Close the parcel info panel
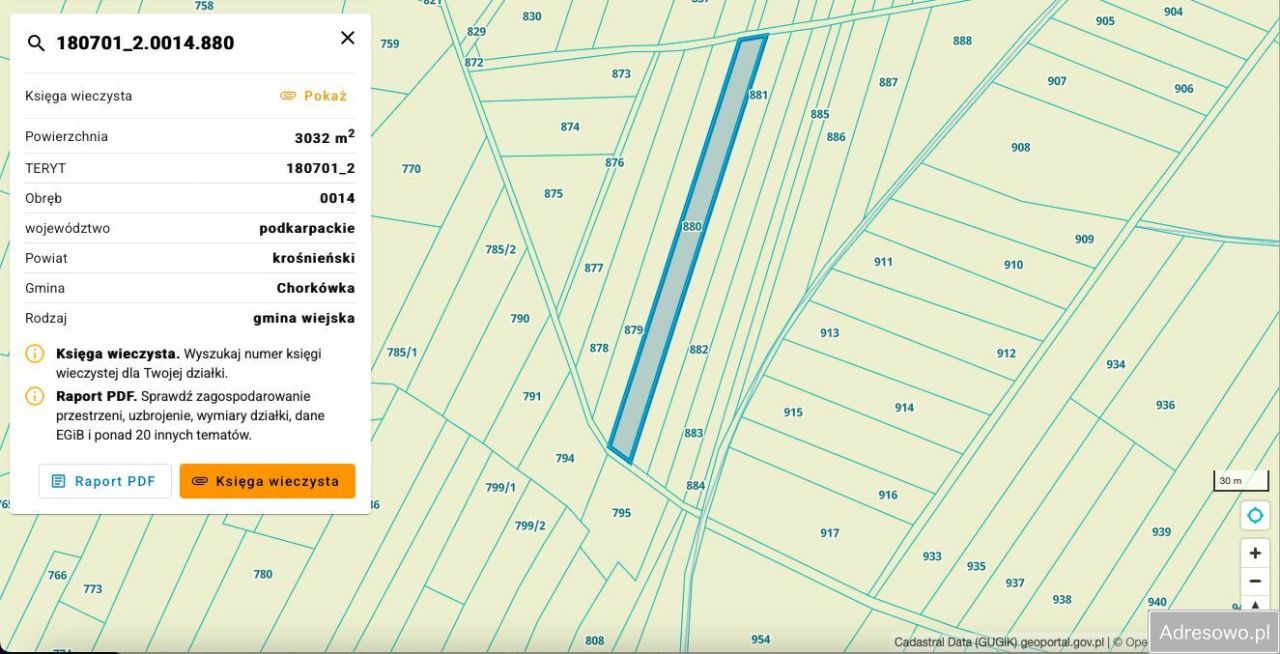Image resolution: width=1280 pixels, height=654 pixels. coord(347,38)
